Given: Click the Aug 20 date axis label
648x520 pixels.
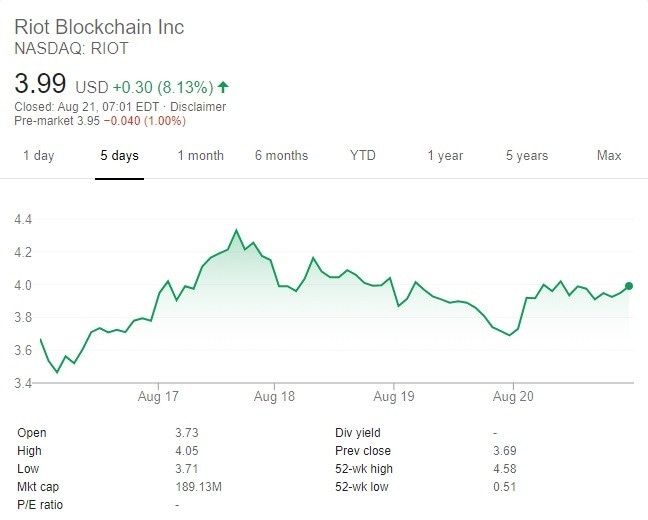Looking at the screenshot, I should click(x=512, y=397).
